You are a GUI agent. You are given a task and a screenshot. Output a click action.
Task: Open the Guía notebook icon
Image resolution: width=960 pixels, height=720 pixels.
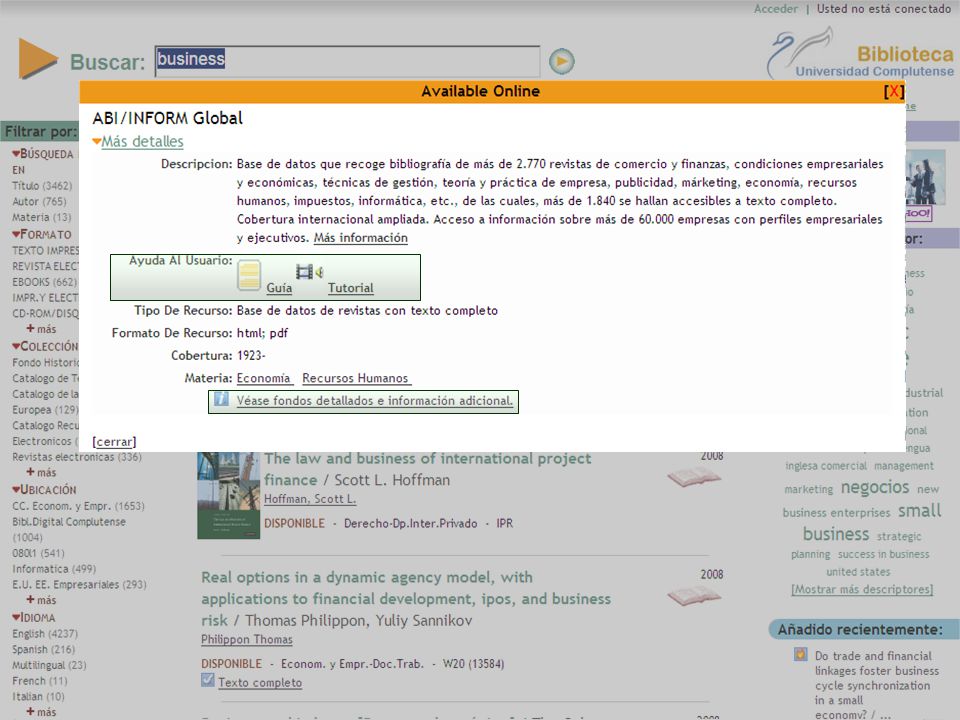pyautogui.click(x=249, y=275)
